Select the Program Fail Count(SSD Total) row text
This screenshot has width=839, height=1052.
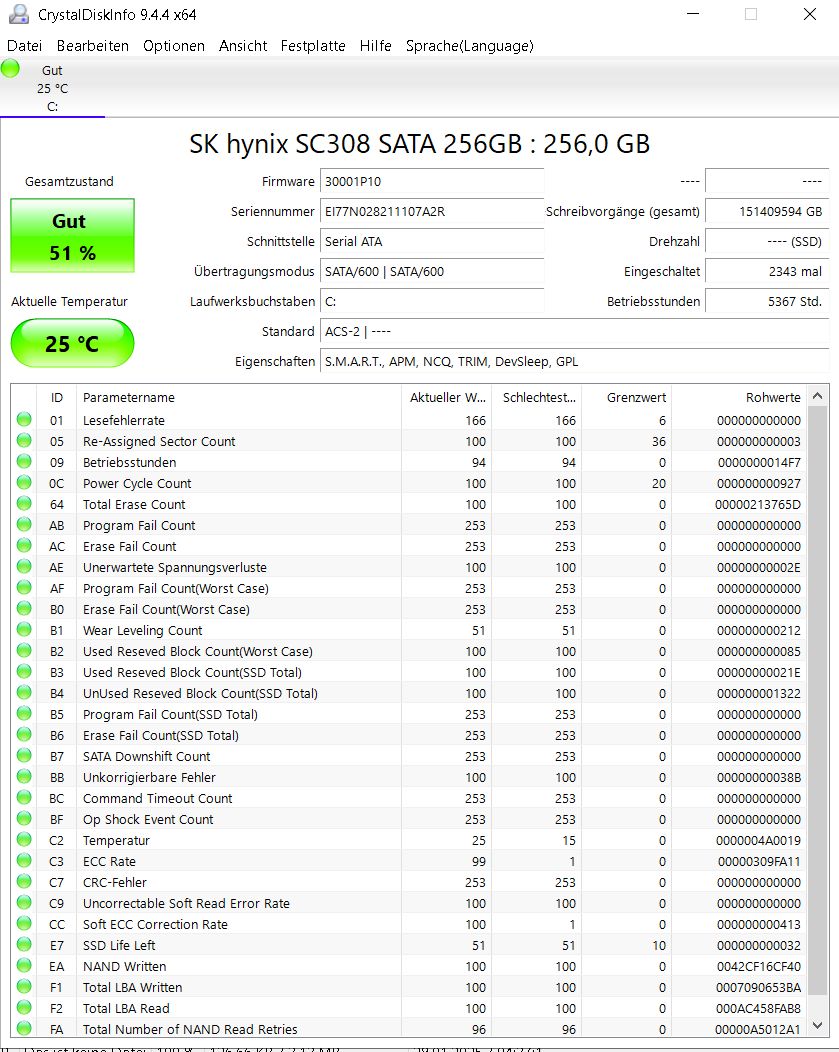pos(170,715)
